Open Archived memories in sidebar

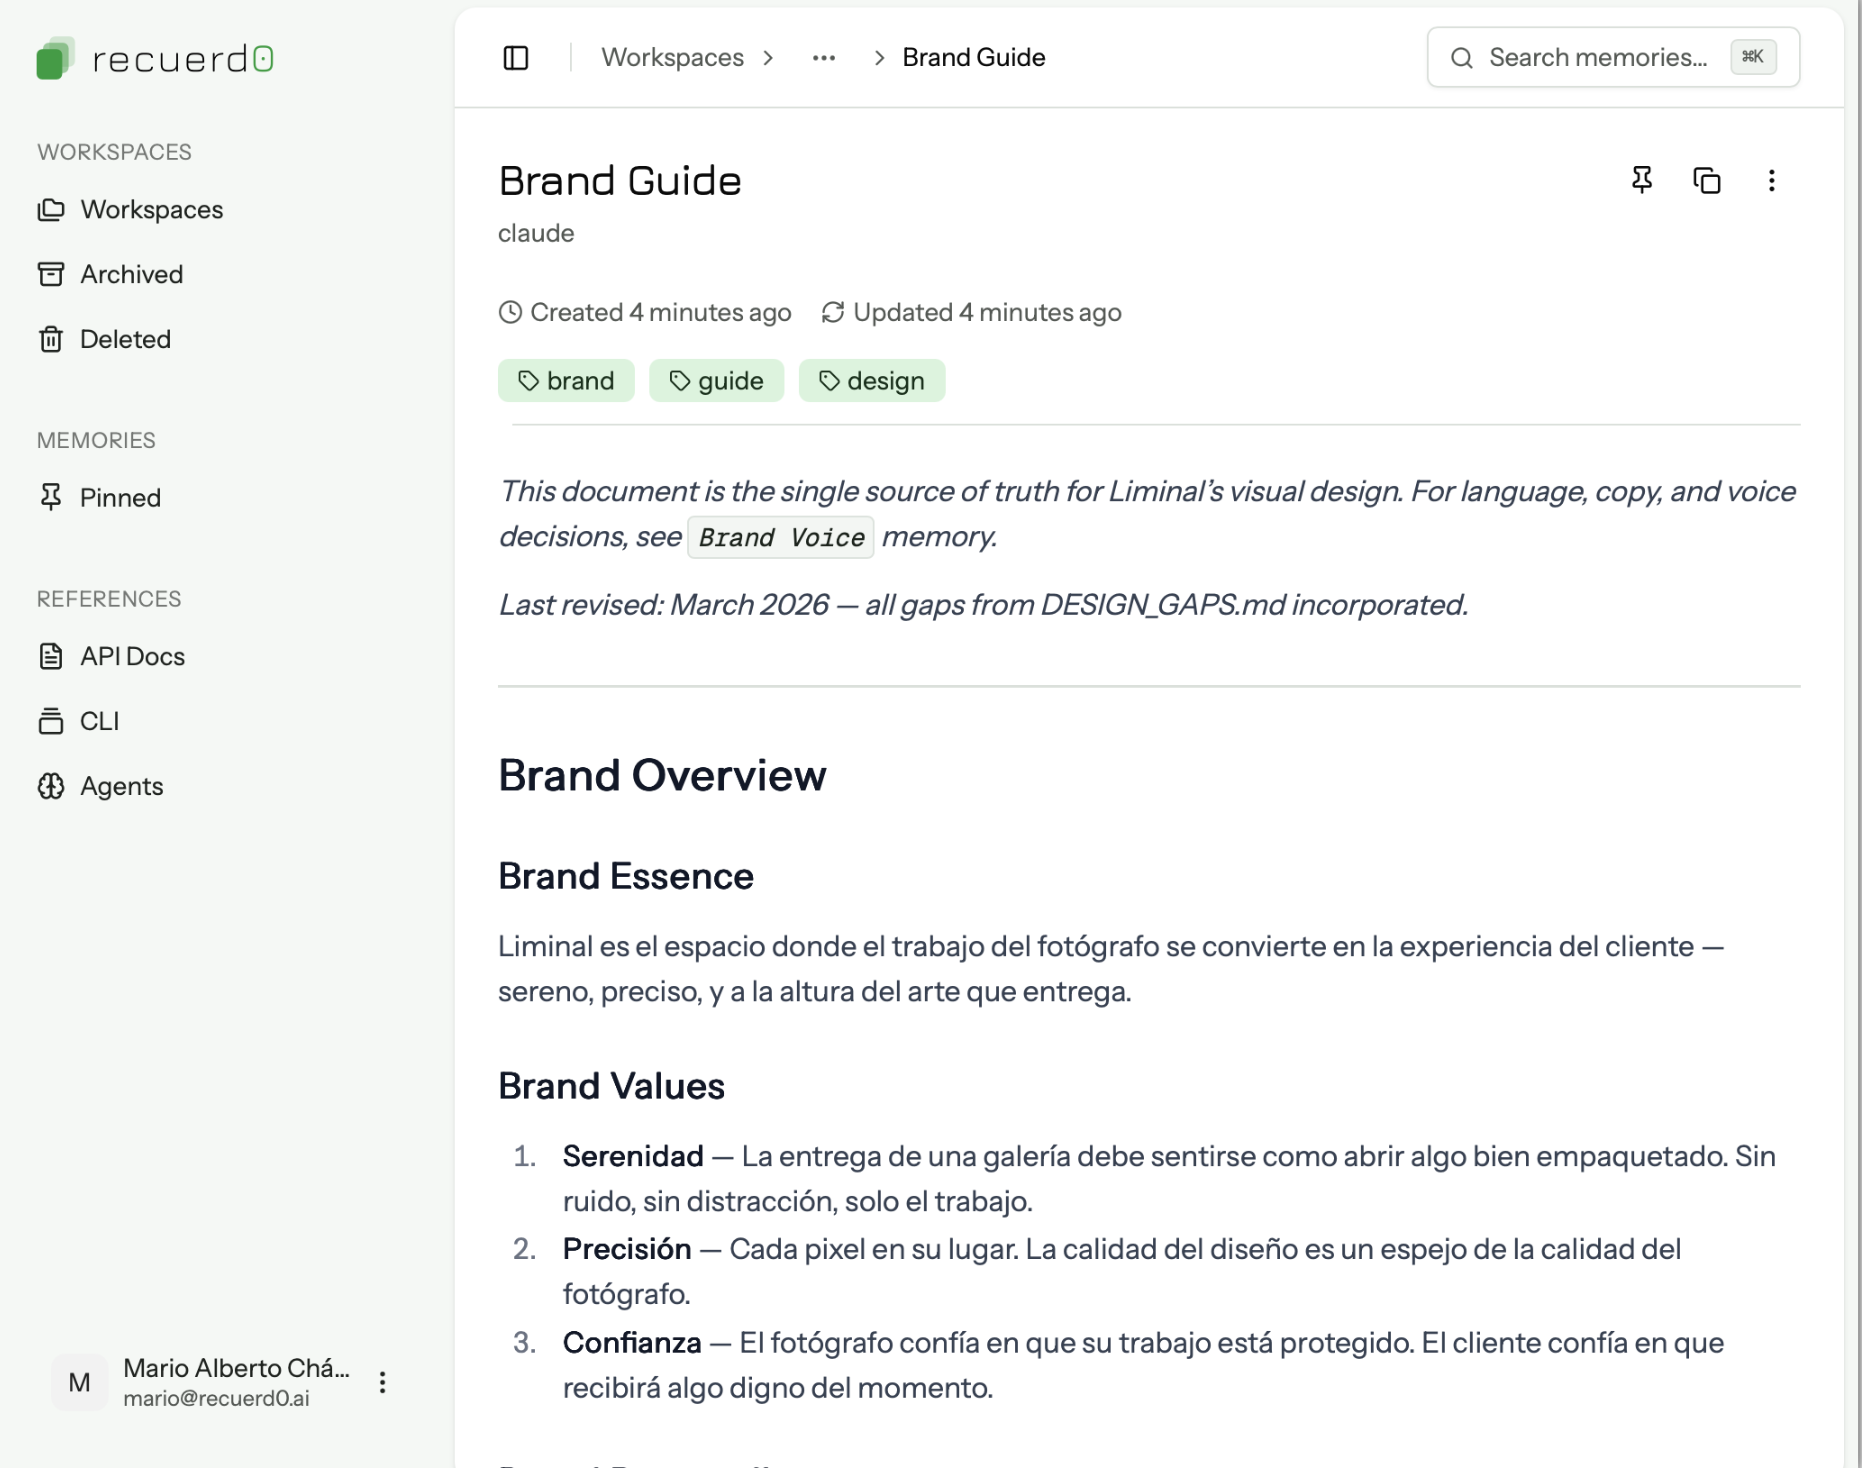click(130, 274)
